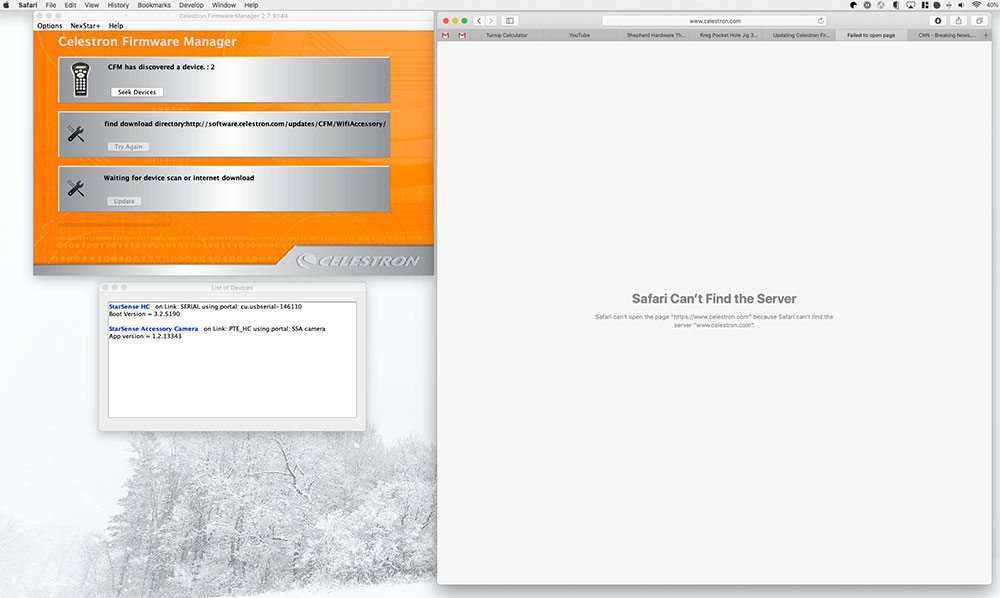
Task: Click the Safari address bar
Action: click(714, 20)
